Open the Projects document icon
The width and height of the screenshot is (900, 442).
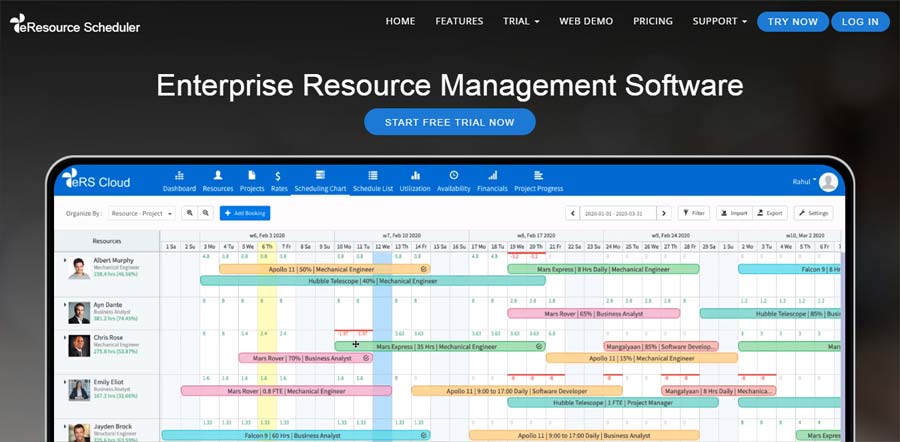point(251,175)
